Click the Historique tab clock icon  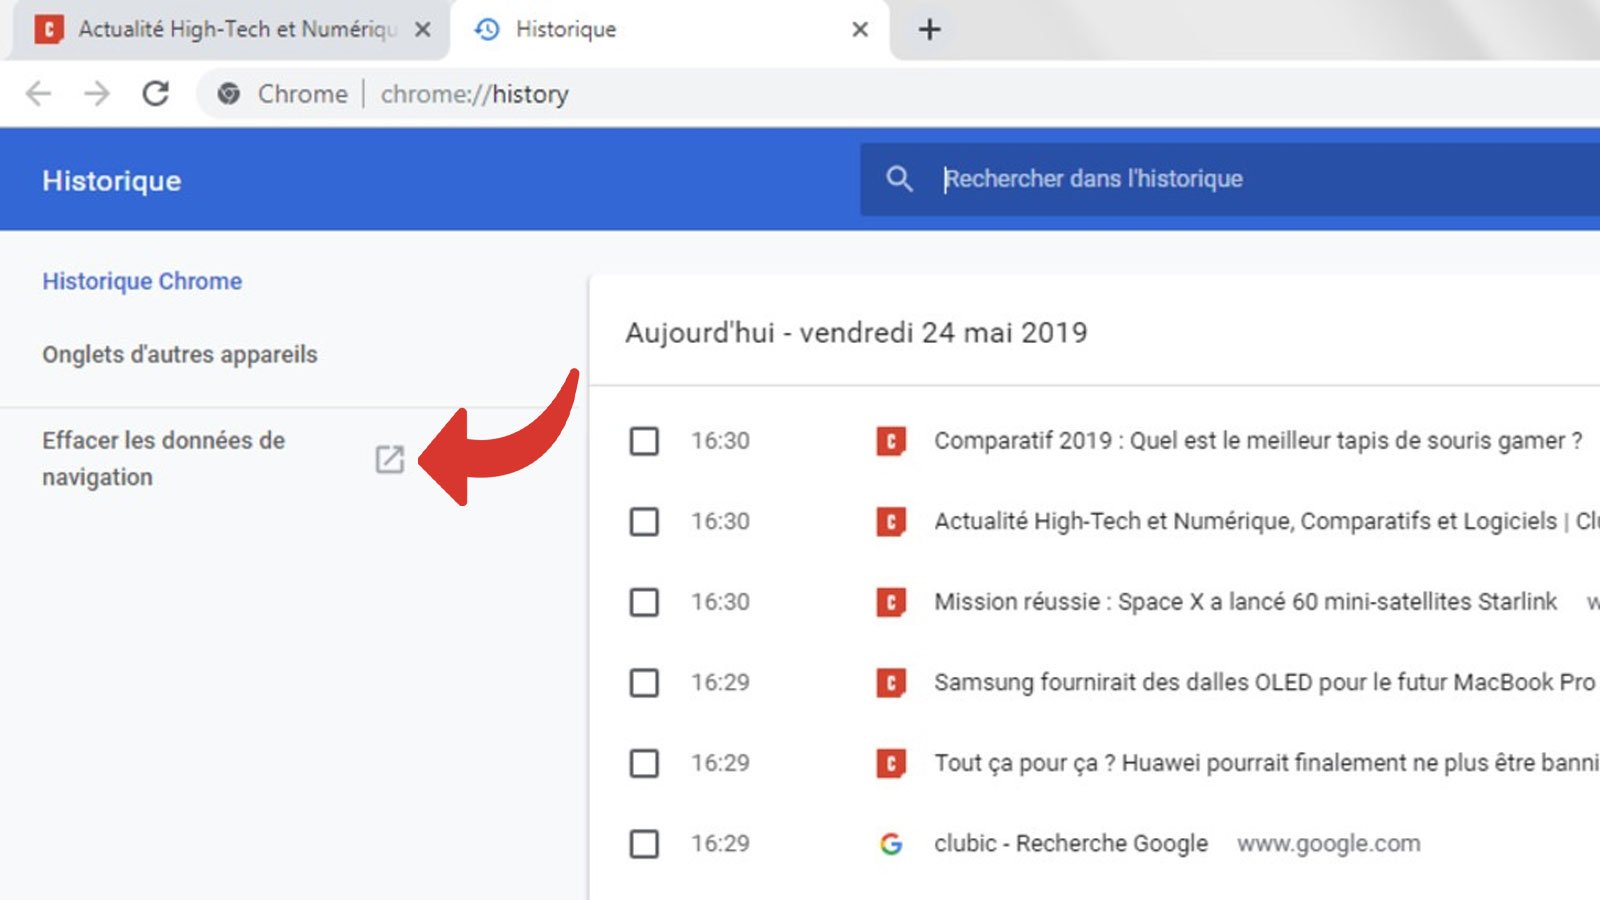[487, 29]
